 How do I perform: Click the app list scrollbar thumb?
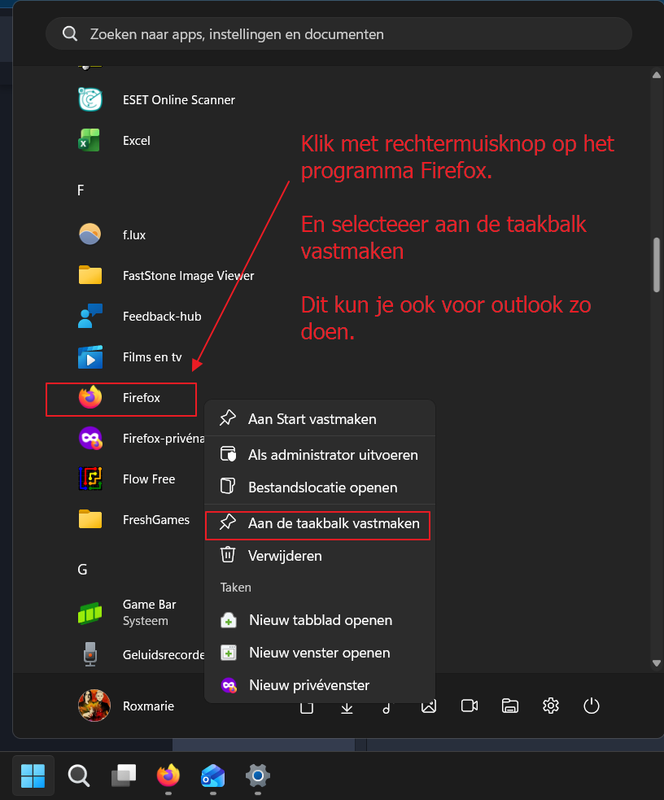click(656, 265)
